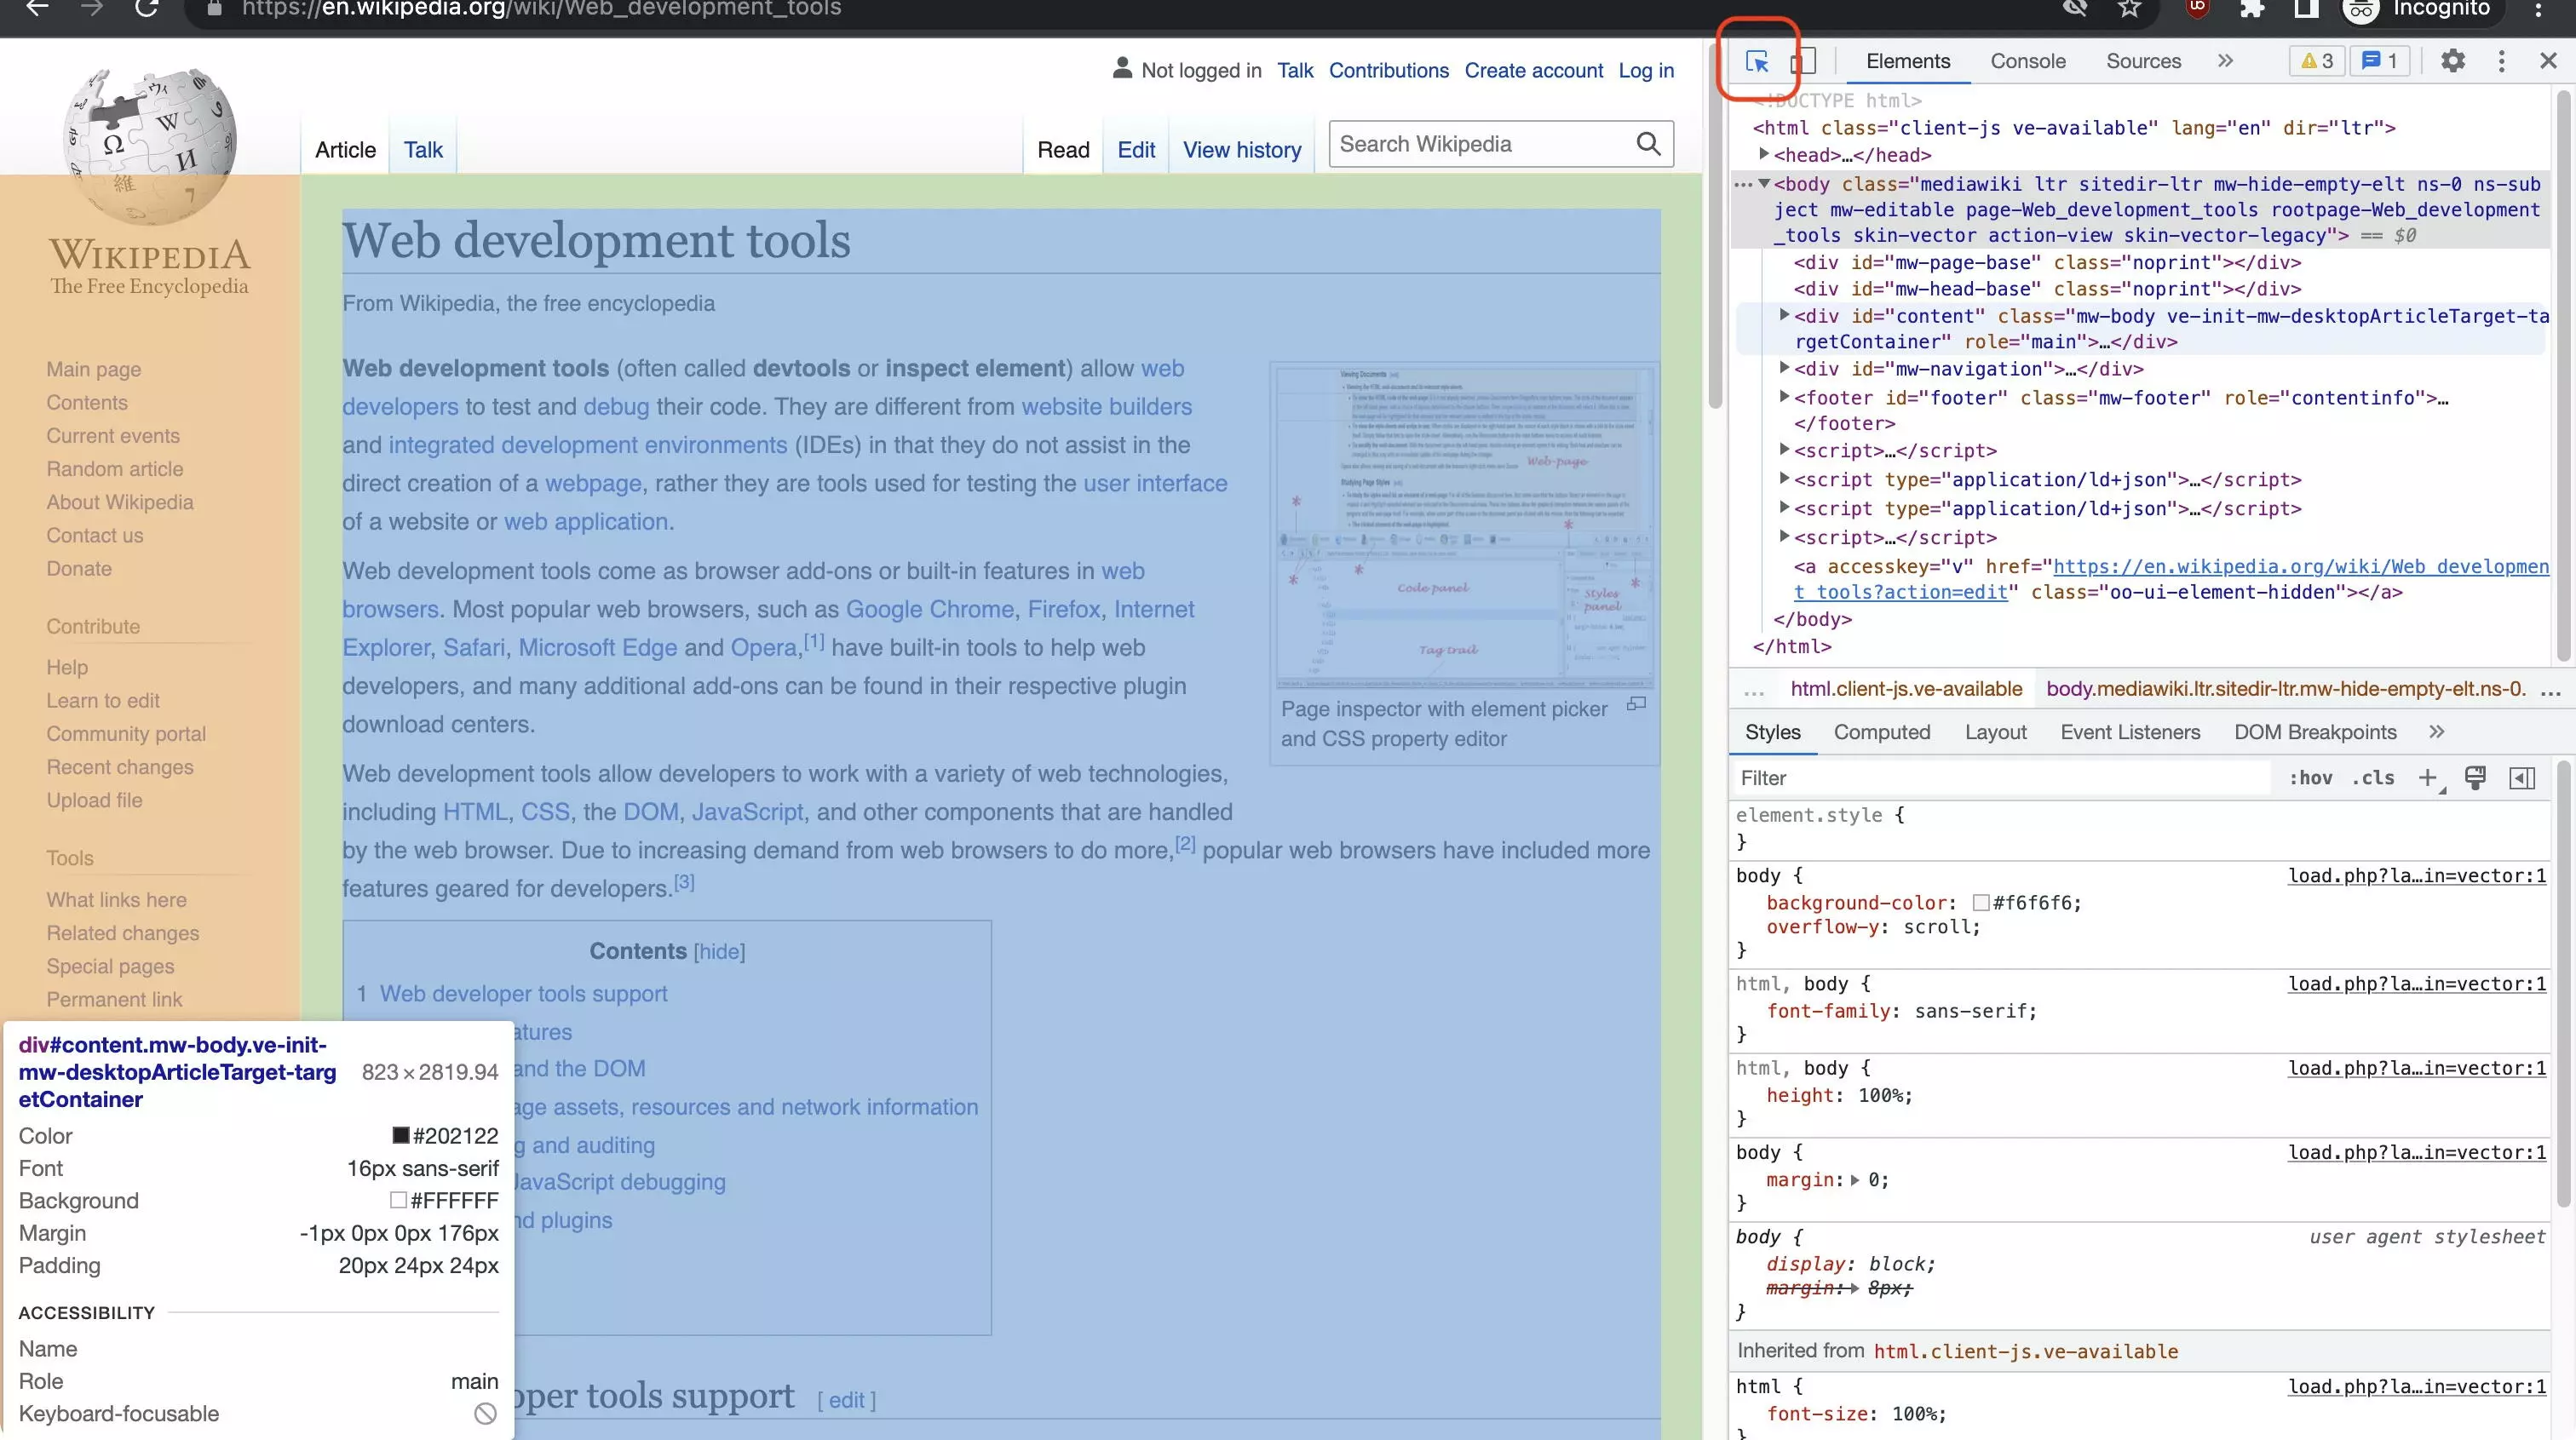Click the close DevTools X icon
The width and height of the screenshot is (2576, 1440).
click(x=2548, y=60)
